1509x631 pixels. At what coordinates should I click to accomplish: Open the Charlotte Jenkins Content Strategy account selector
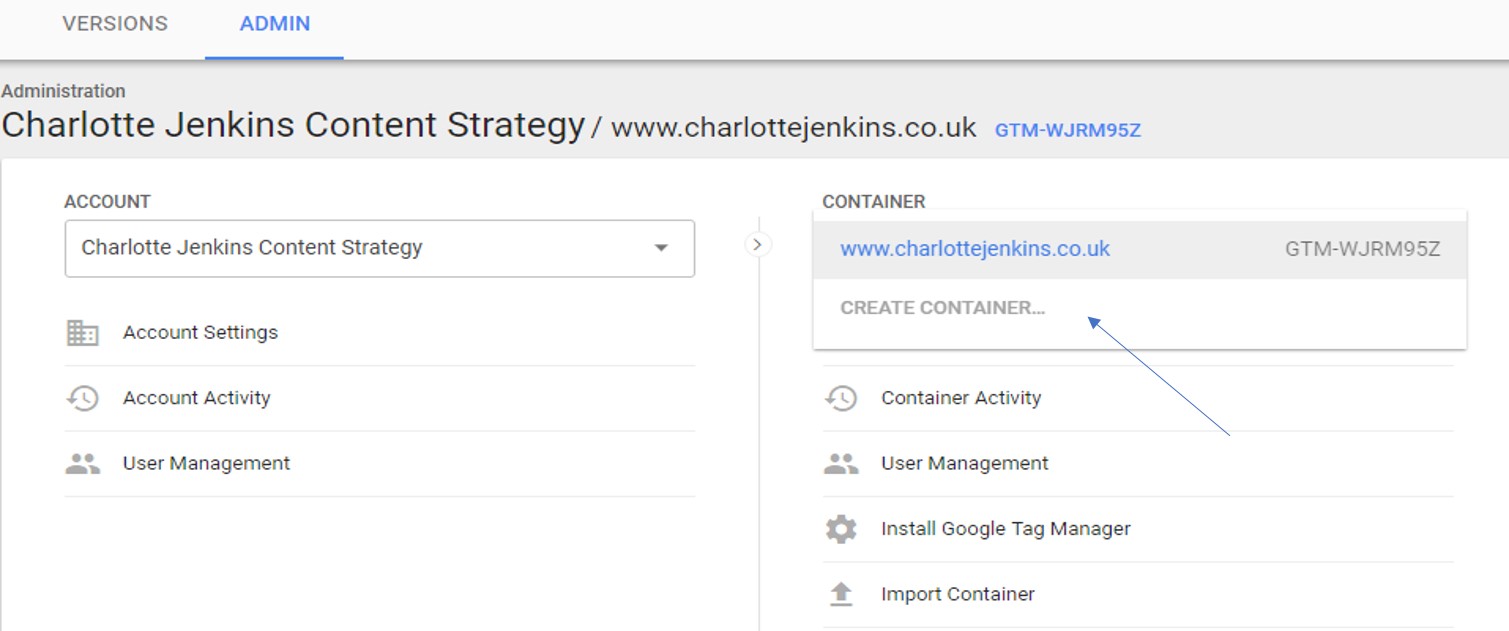(379, 248)
